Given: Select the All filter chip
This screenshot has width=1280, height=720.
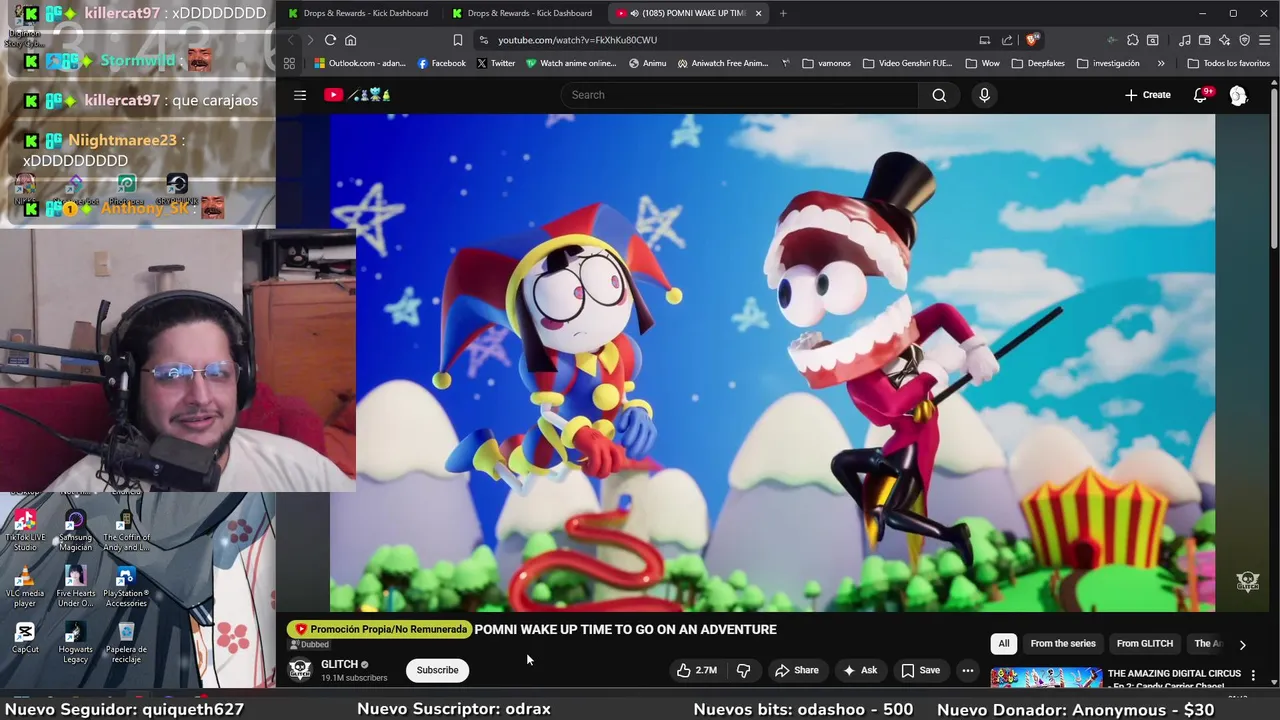Looking at the screenshot, I should (1004, 644).
